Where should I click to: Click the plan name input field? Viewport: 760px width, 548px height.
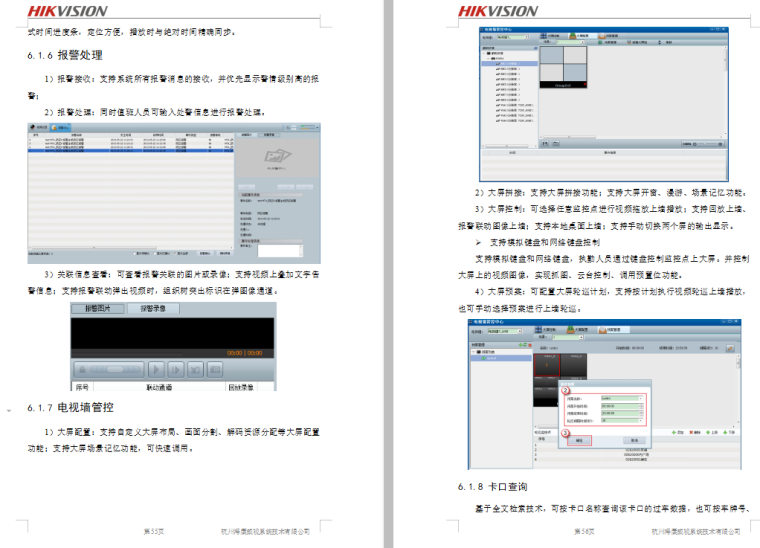point(621,399)
